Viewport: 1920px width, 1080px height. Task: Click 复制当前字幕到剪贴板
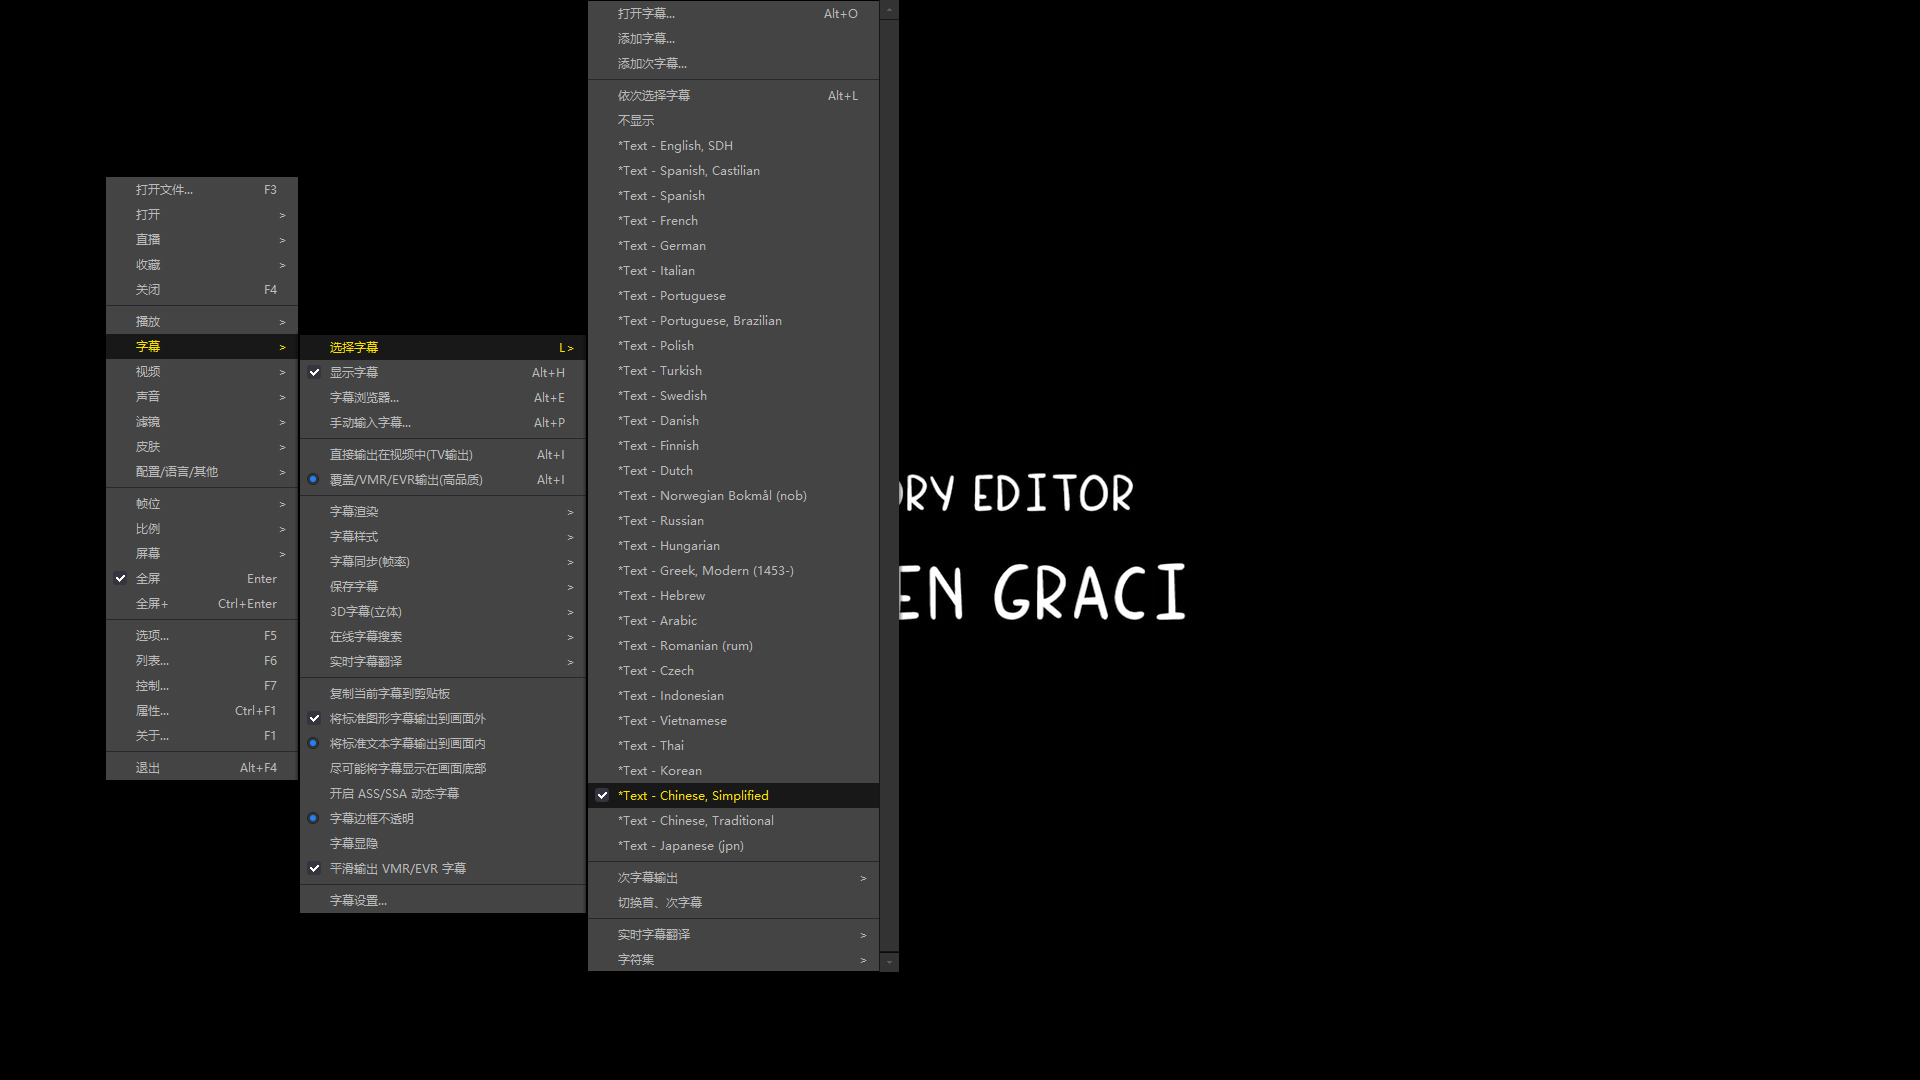coord(443,694)
